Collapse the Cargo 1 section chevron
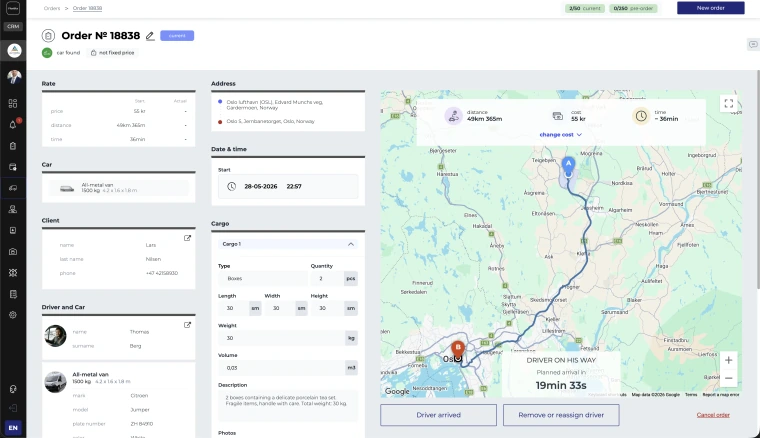 click(x=351, y=244)
